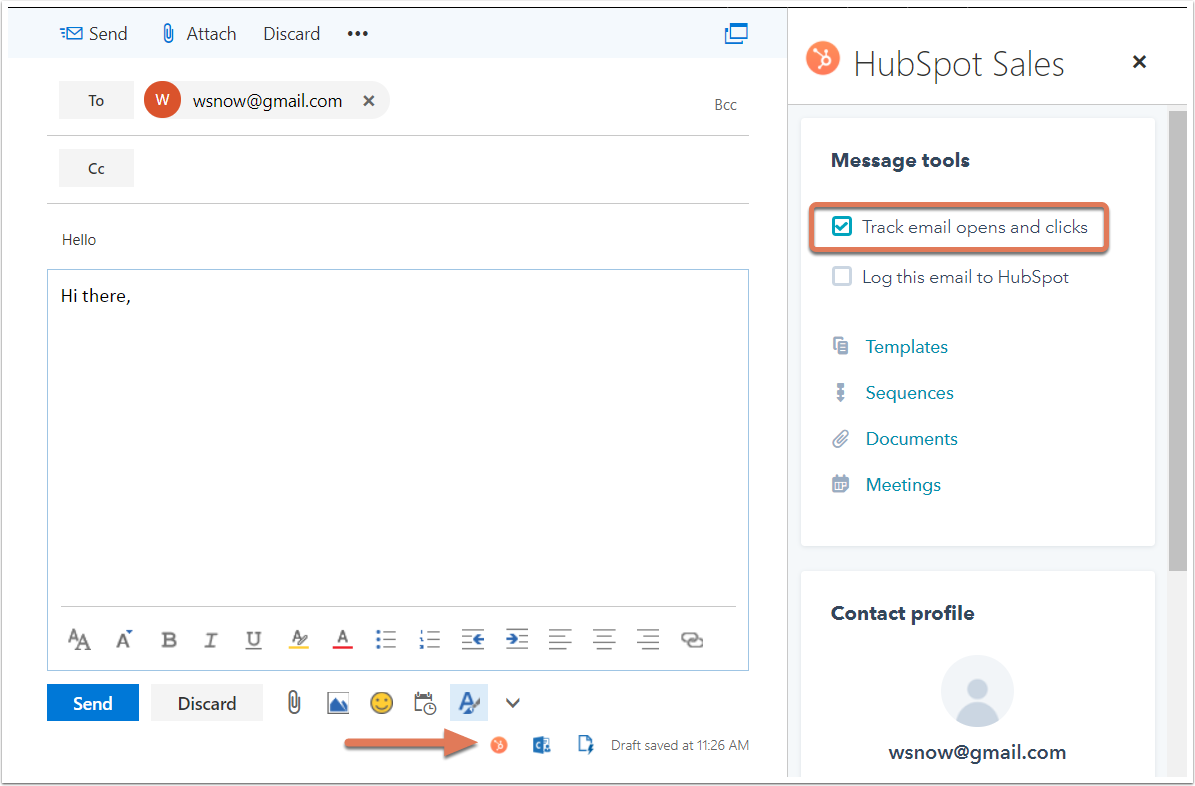
Task: Increase paragraph indent
Action: pos(517,640)
